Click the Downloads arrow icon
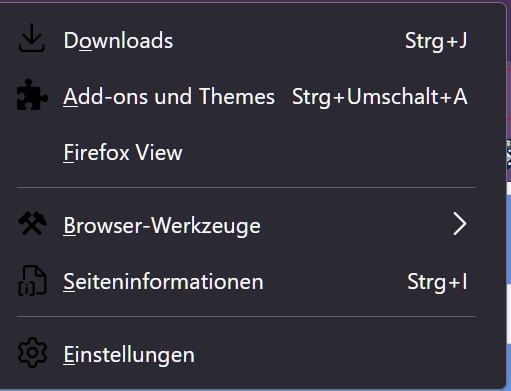The height and width of the screenshot is (391, 511). point(32,38)
